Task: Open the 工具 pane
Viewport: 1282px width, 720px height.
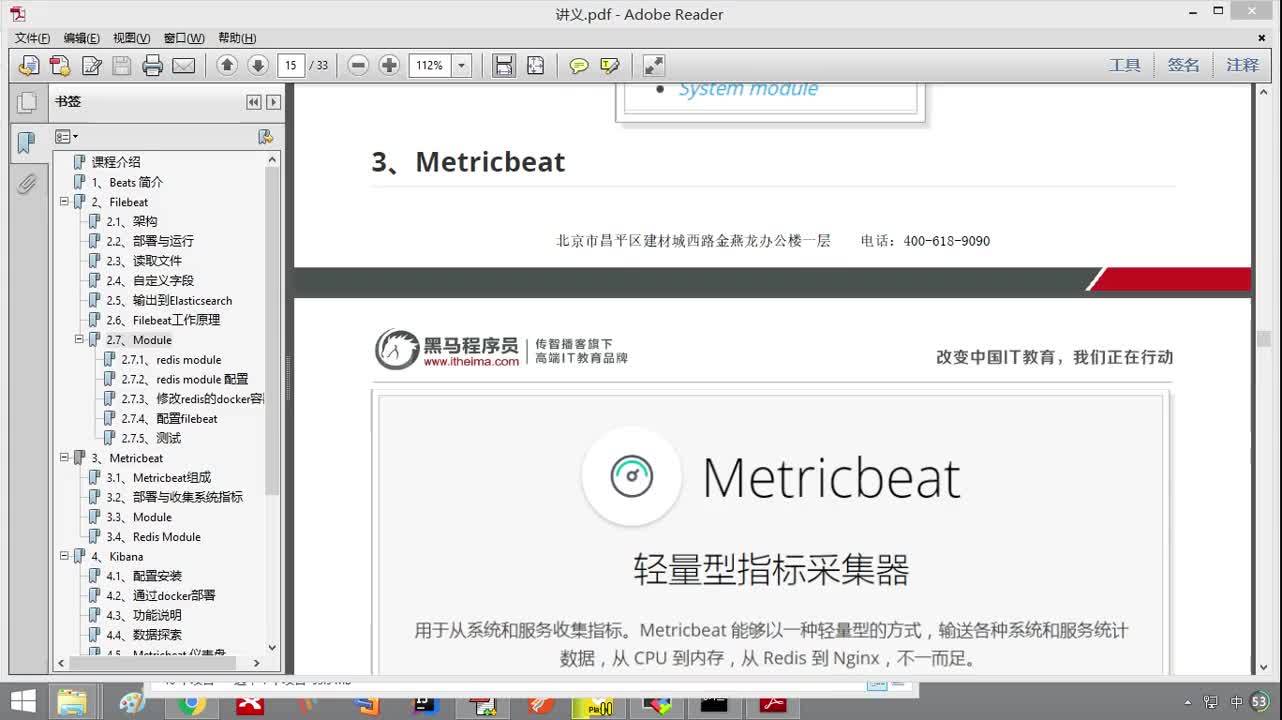Action: click(x=1125, y=65)
